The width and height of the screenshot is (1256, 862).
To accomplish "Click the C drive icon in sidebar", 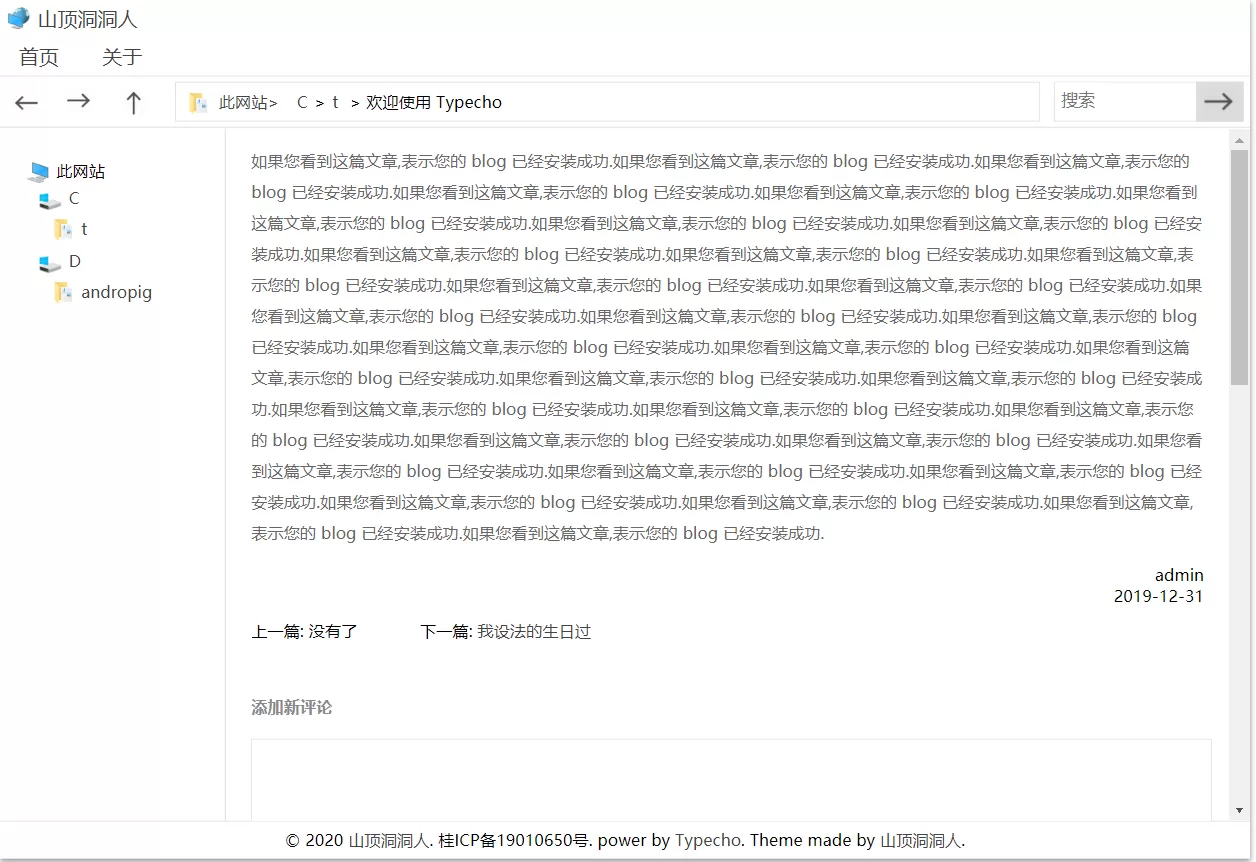I will (50, 200).
